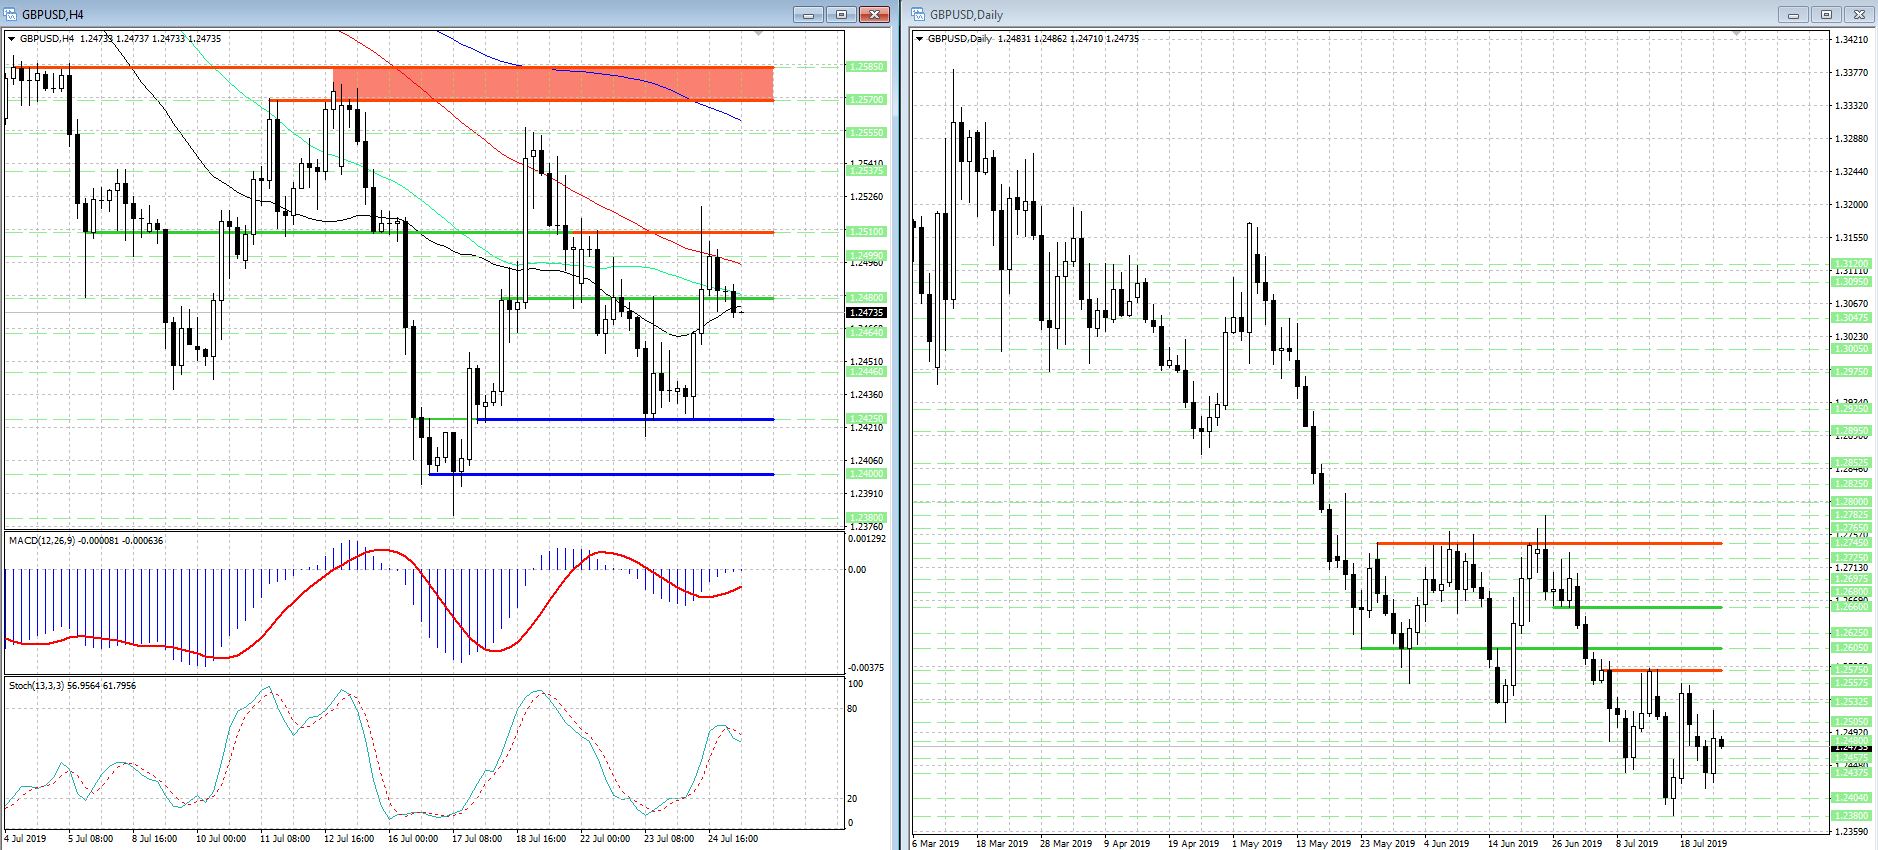Close the GBPUSD,Daily chart window
This screenshot has height=850, width=1878.
pyautogui.click(x=1859, y=14)
